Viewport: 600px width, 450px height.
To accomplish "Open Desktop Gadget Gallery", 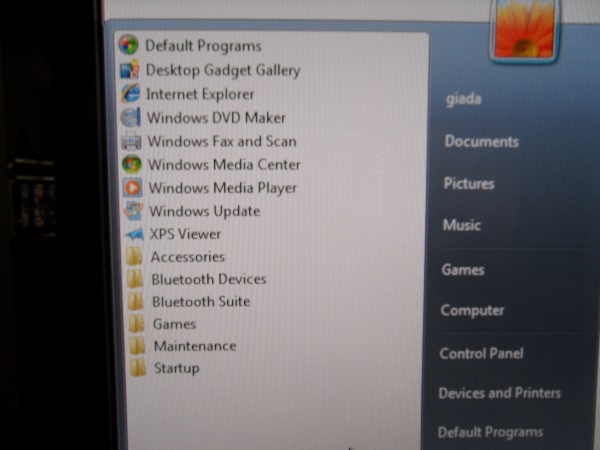I will tap(223, 70).
